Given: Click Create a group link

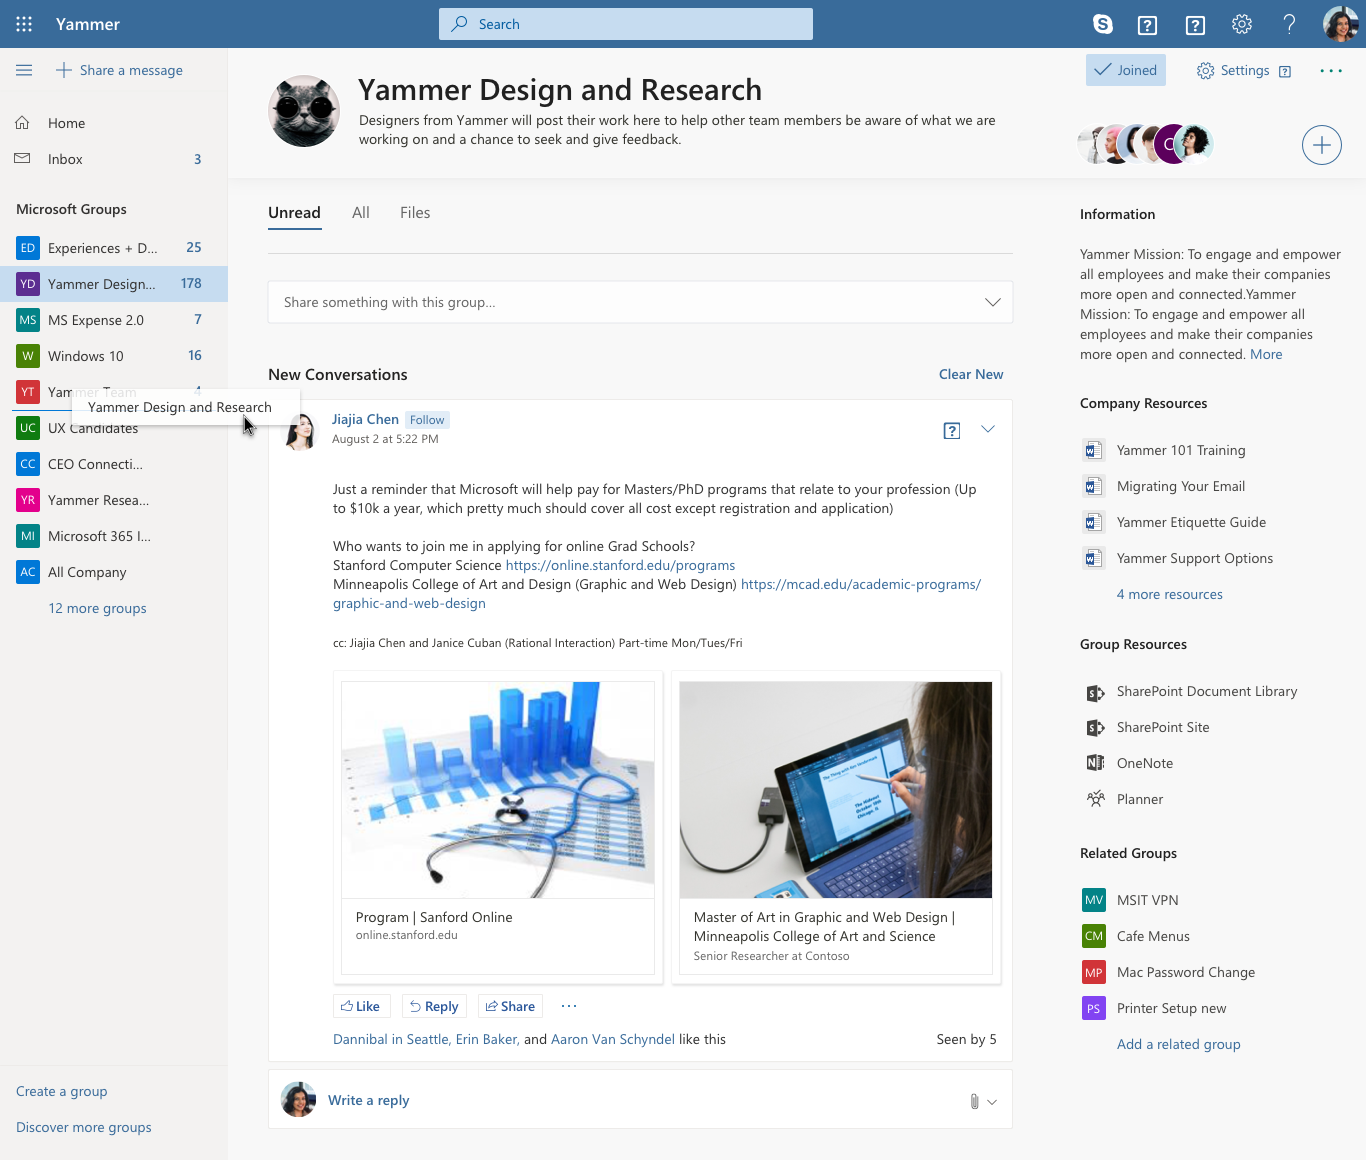Looking at the screenshot, I should click(x=62, y=1091).
